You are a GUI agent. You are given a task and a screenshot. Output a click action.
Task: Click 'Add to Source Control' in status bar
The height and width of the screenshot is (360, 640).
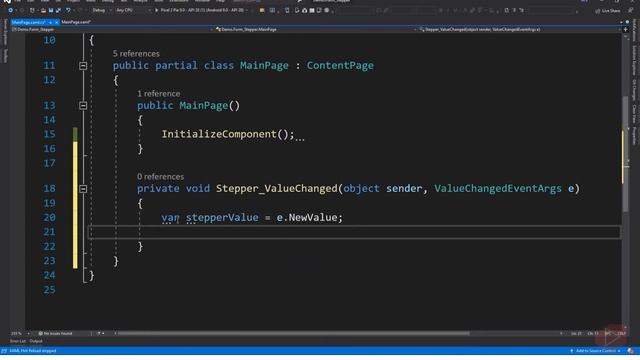coord(596,351)
